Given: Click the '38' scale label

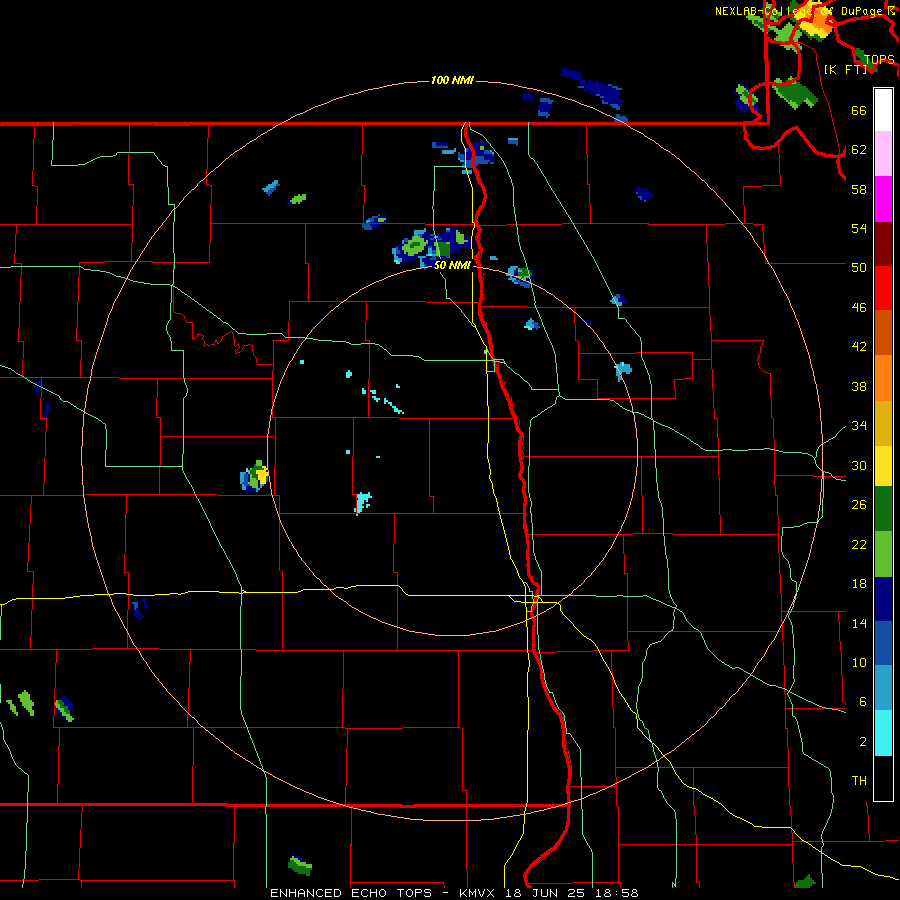Looking at the screenshot, I should (859, 386).
